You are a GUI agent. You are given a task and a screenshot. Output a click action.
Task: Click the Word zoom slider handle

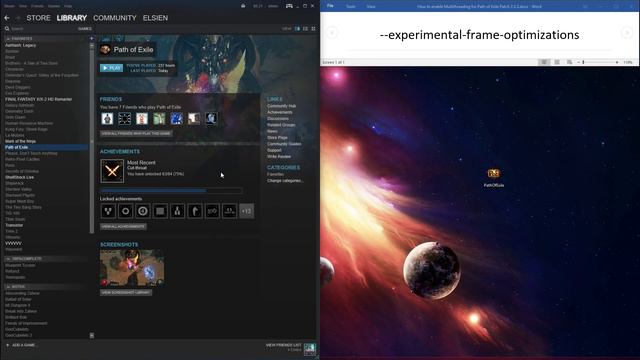click(x=583, y=62)
